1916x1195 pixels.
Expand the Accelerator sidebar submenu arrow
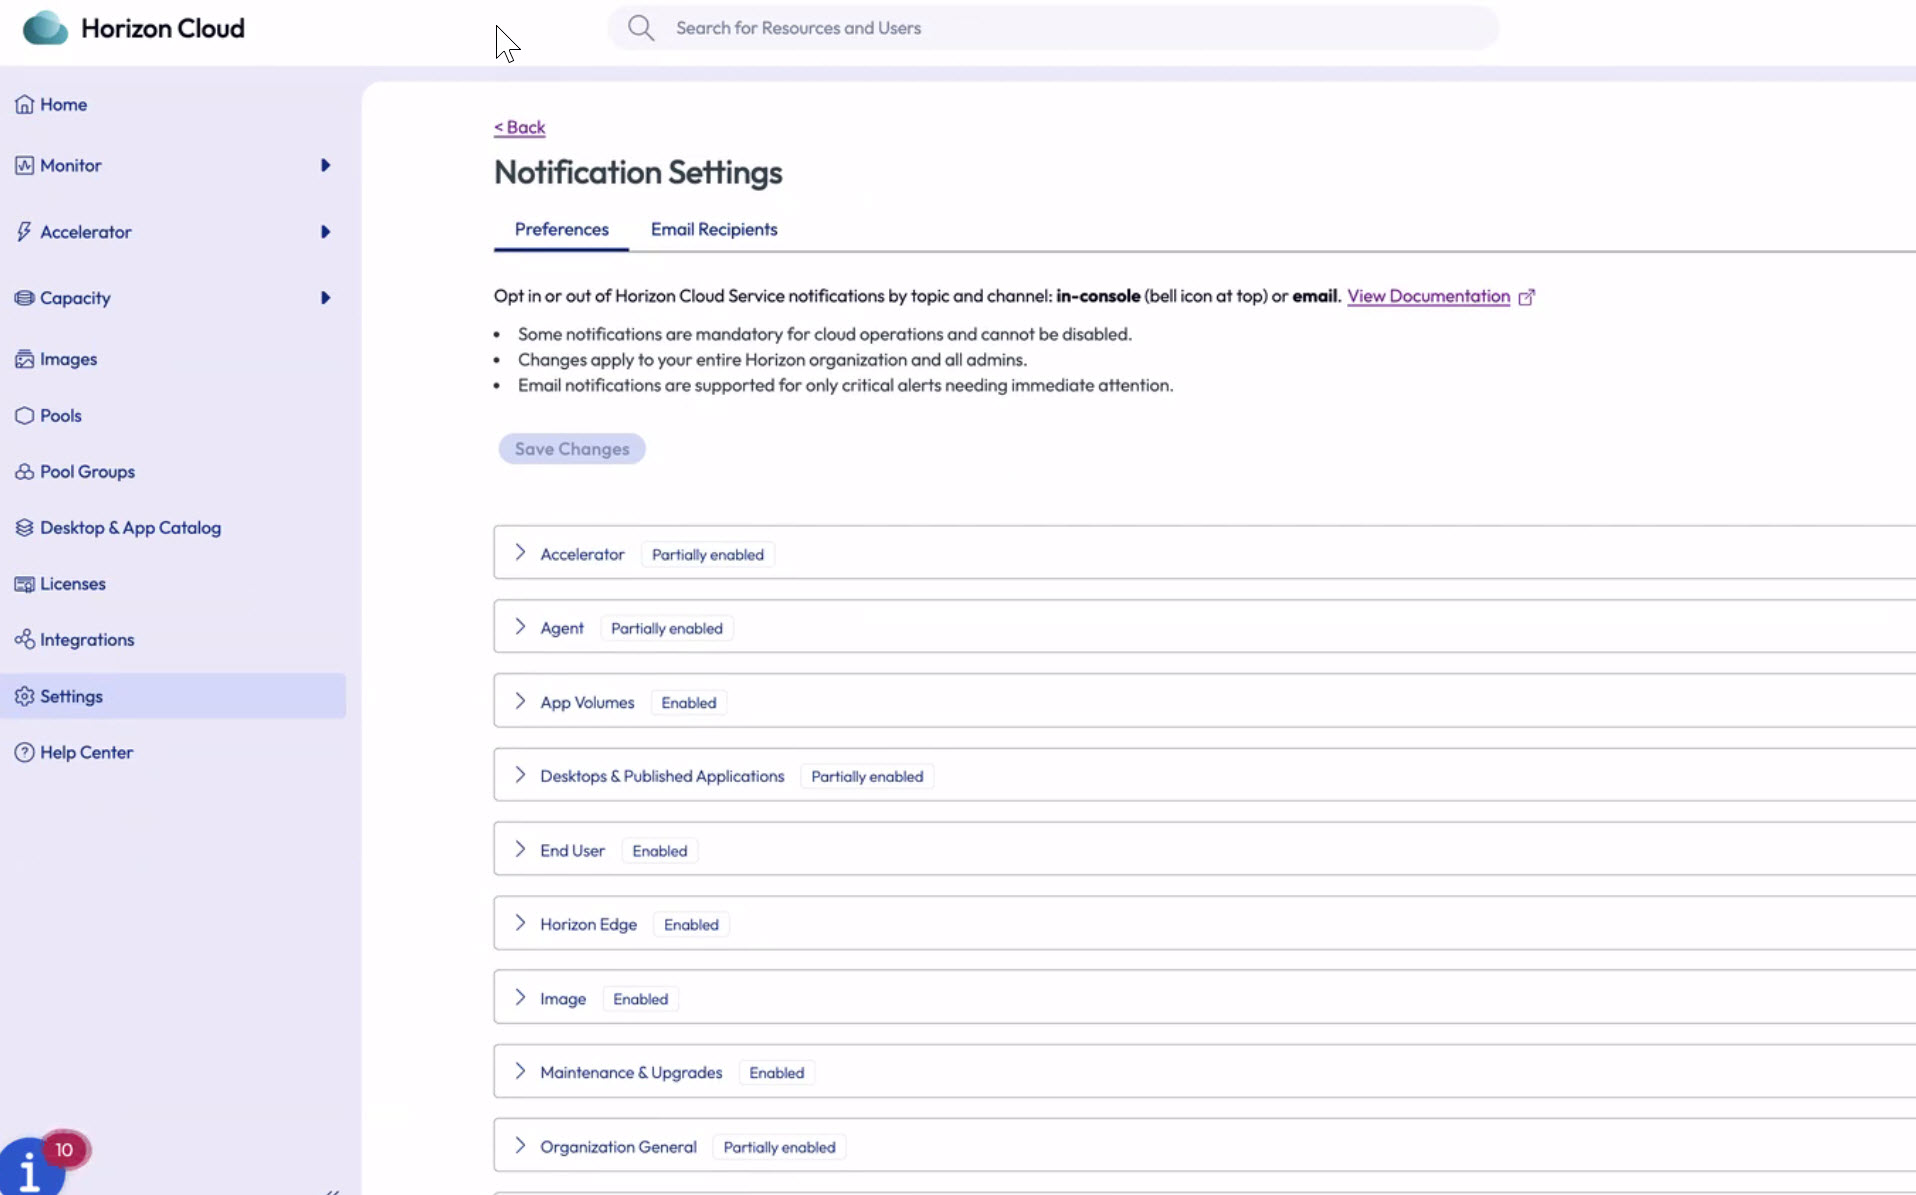325,232
